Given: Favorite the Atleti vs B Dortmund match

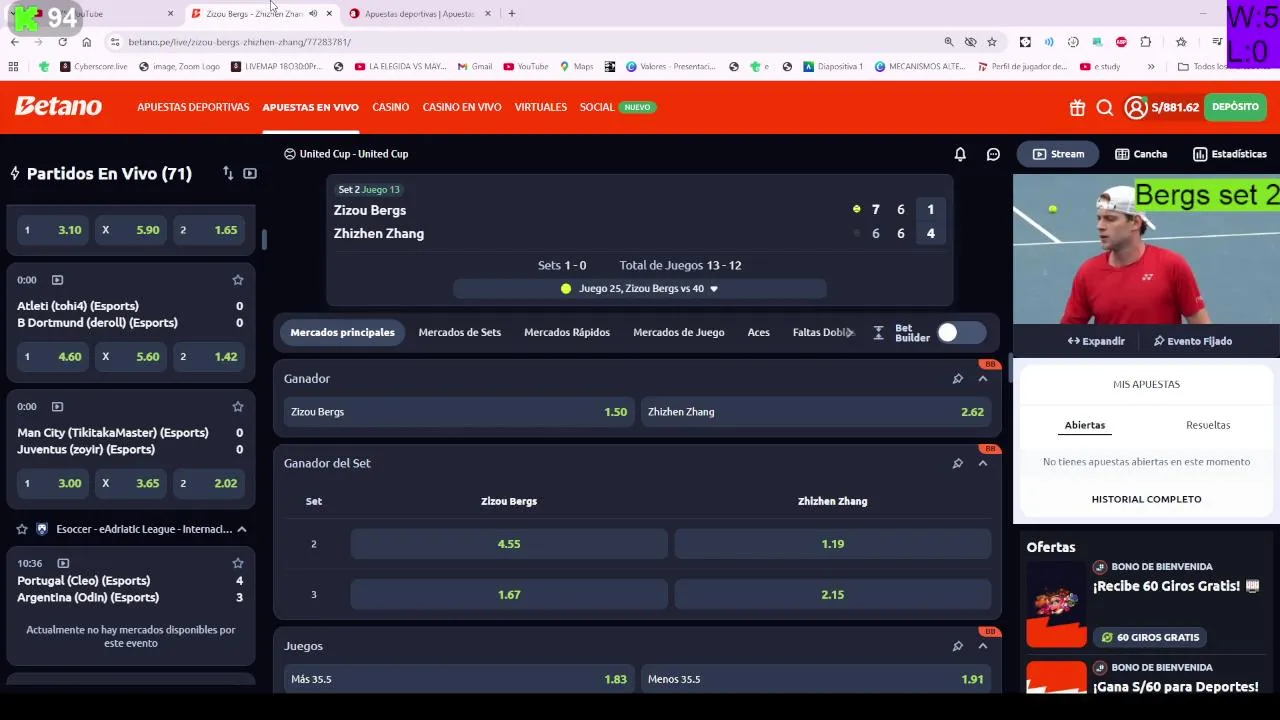Looking at the screenshot, I should coord(238,280).
